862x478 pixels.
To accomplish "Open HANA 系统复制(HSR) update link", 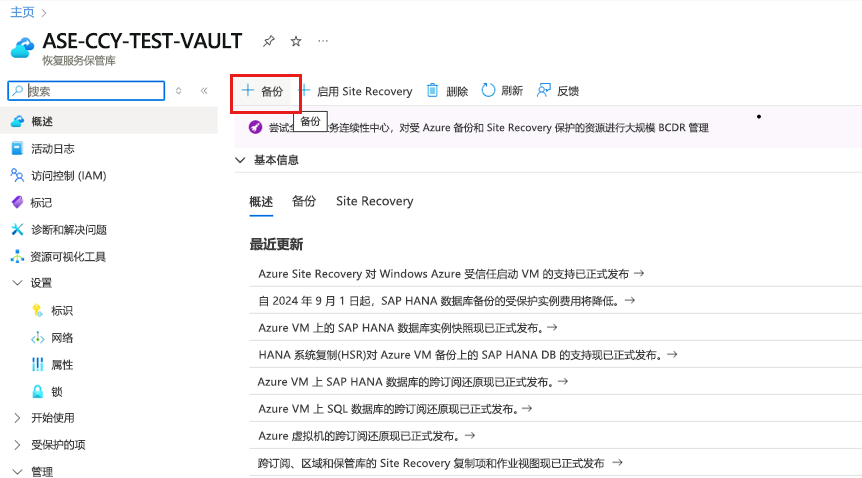I will (468, 355).
